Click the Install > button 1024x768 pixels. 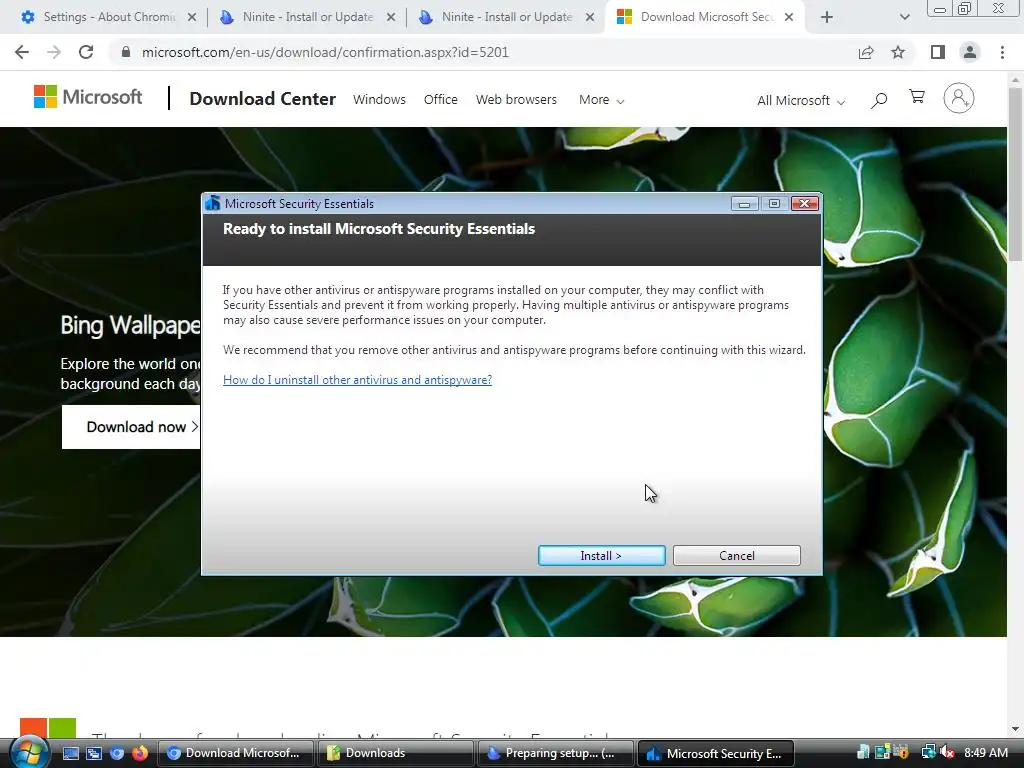601,556
